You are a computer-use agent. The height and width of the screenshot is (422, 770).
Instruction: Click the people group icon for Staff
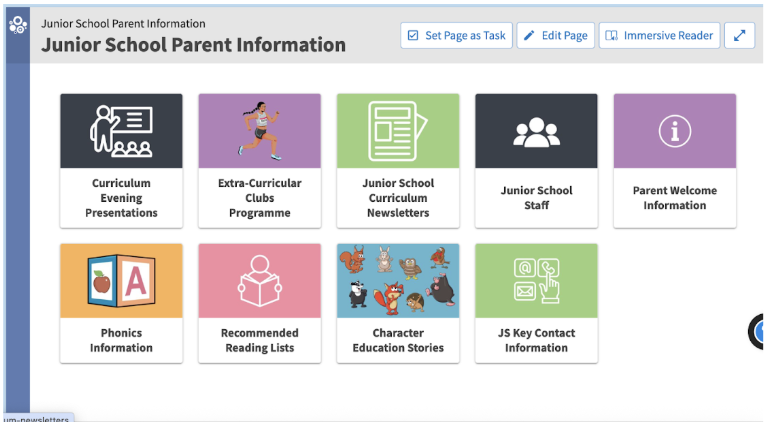(536, 131)
